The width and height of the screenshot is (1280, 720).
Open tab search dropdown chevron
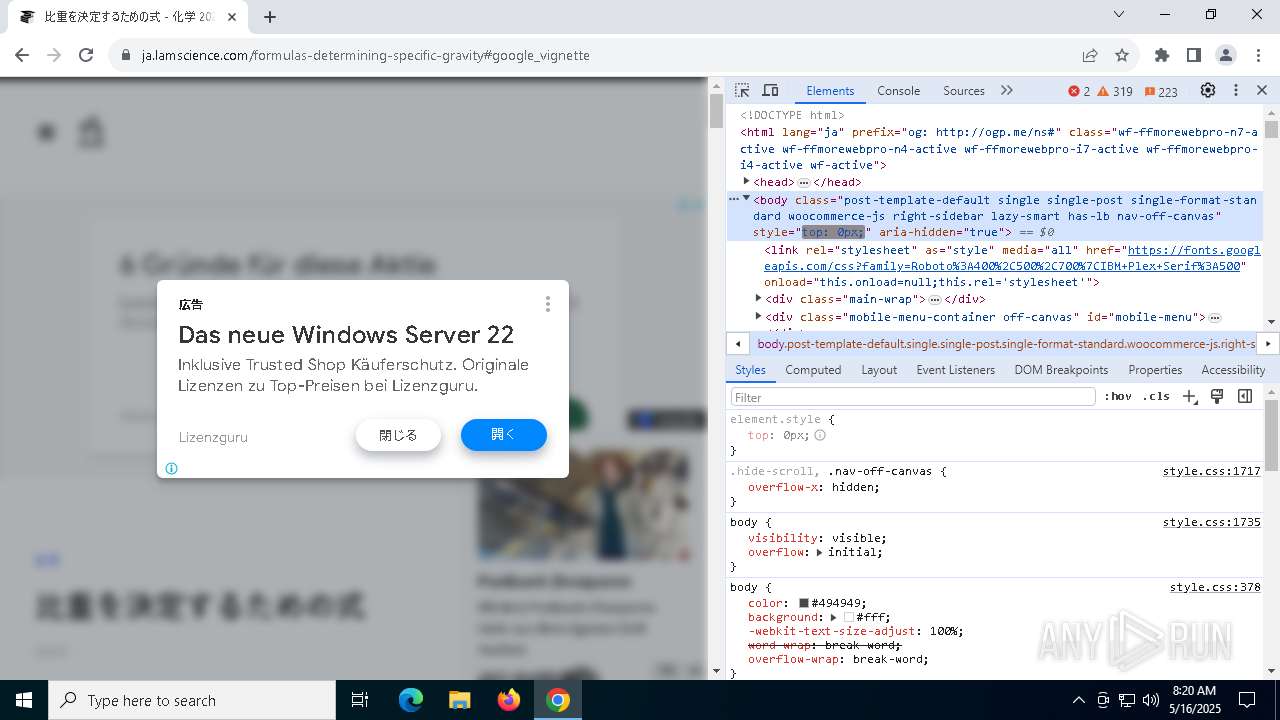(1119, 15)
